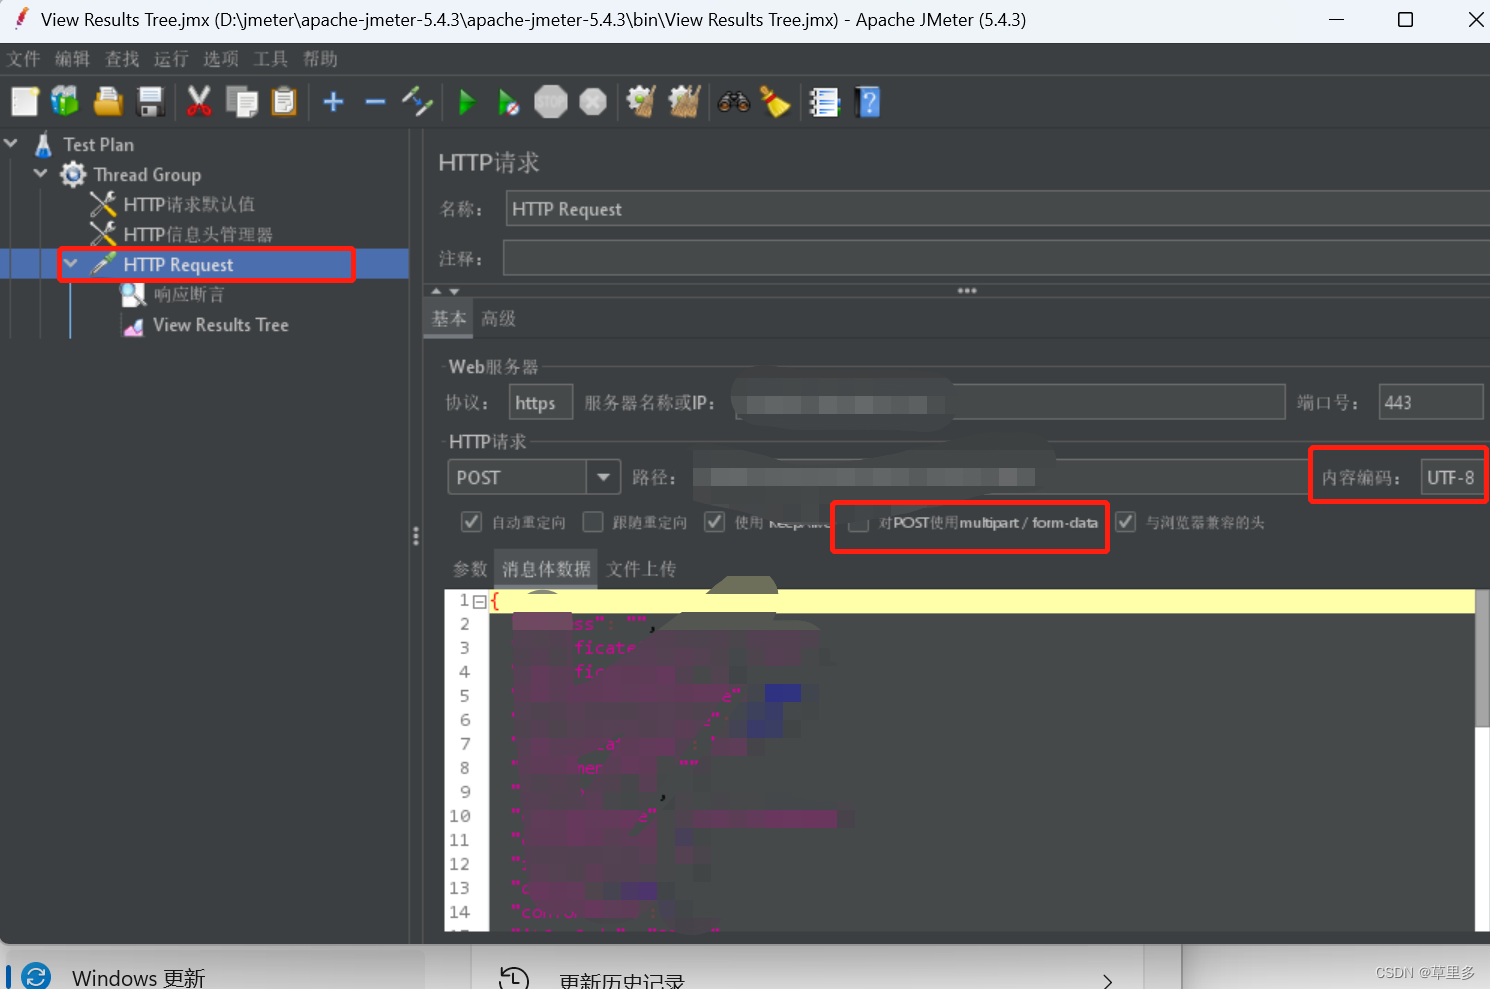Click Start no pauses icon
The image size is (1490, 989).
(509, 102)
